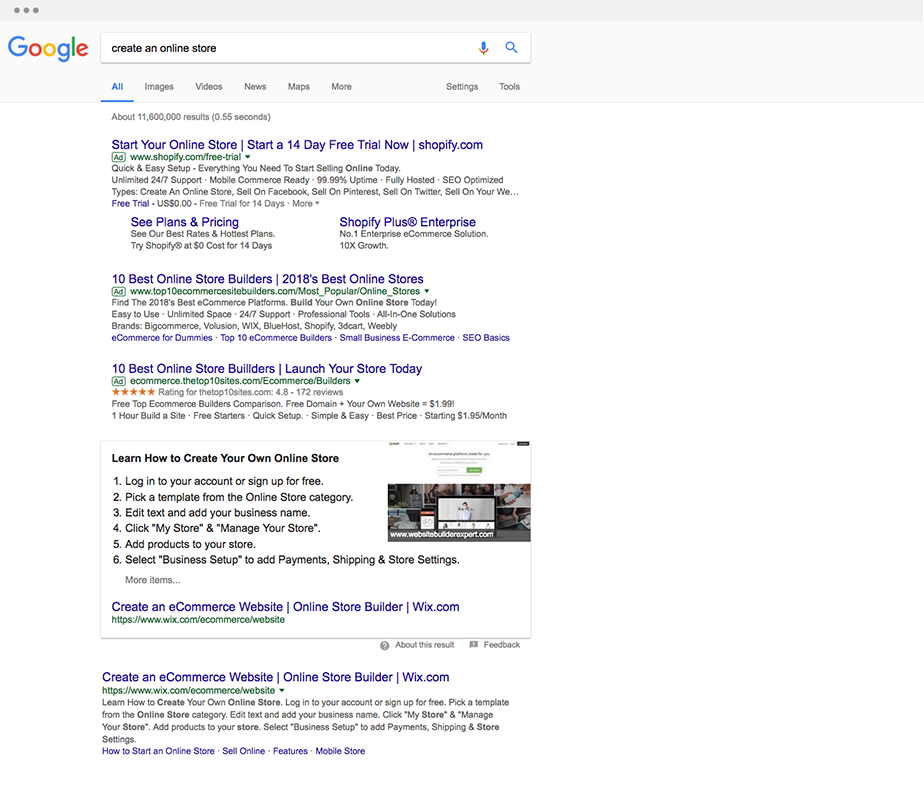
Task: Select the All results tab
Action: coord(117,87)
